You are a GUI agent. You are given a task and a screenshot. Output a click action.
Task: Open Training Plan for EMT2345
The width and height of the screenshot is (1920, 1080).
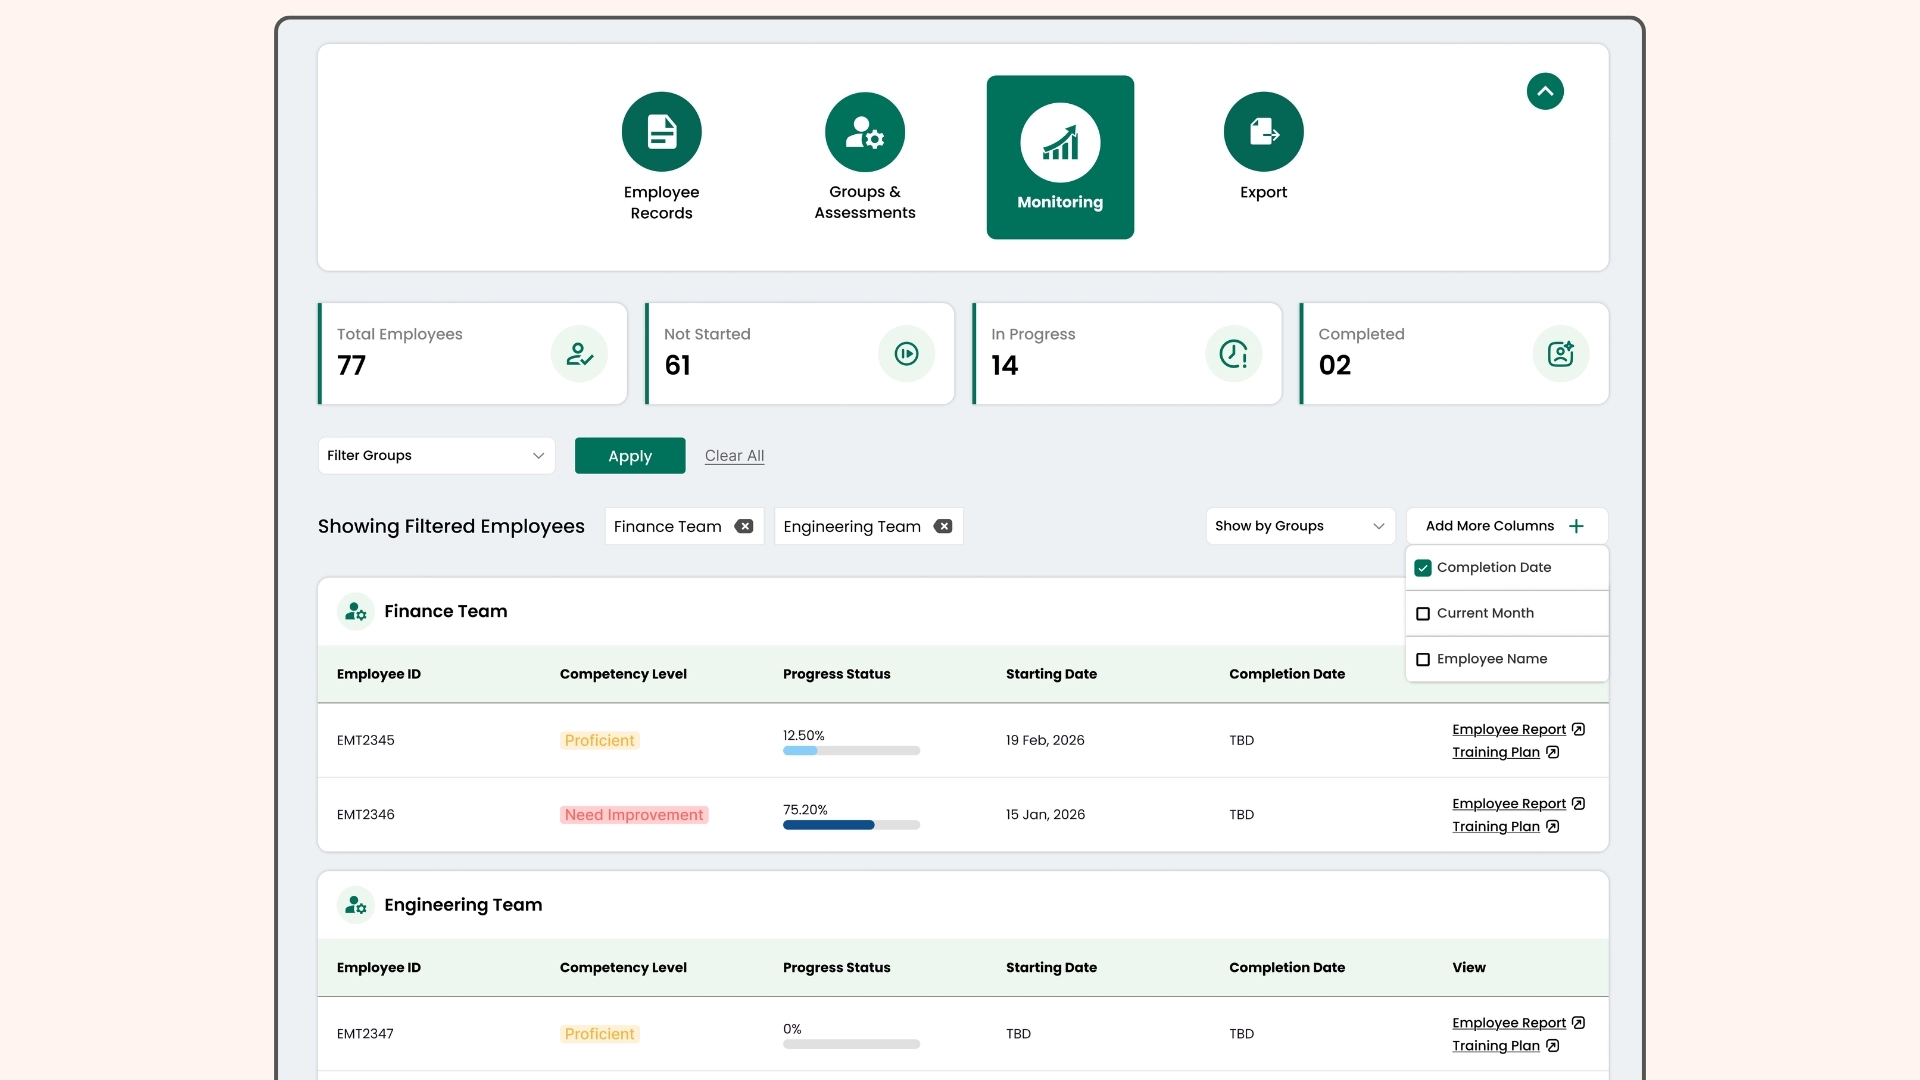click(1496, 752)
